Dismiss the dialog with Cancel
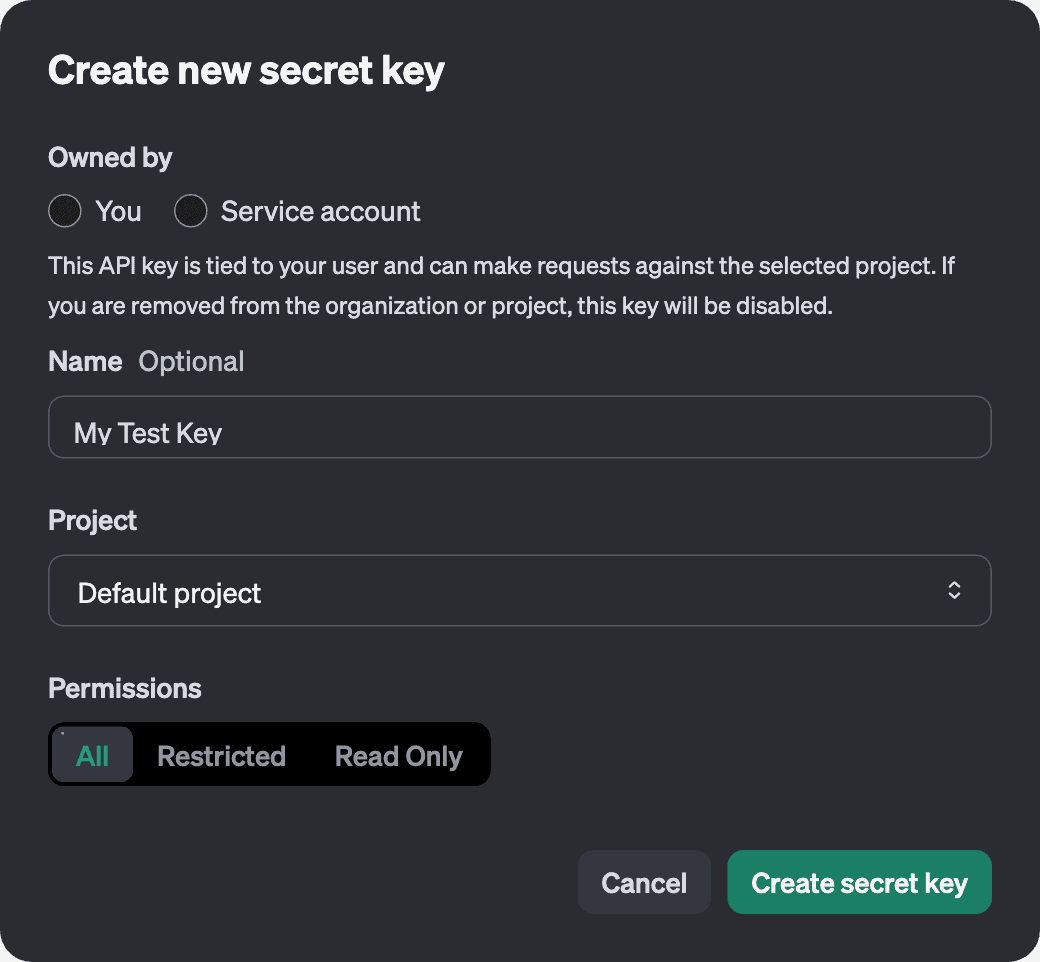This screenshot has width=1040, height=962. click(644, 882)
